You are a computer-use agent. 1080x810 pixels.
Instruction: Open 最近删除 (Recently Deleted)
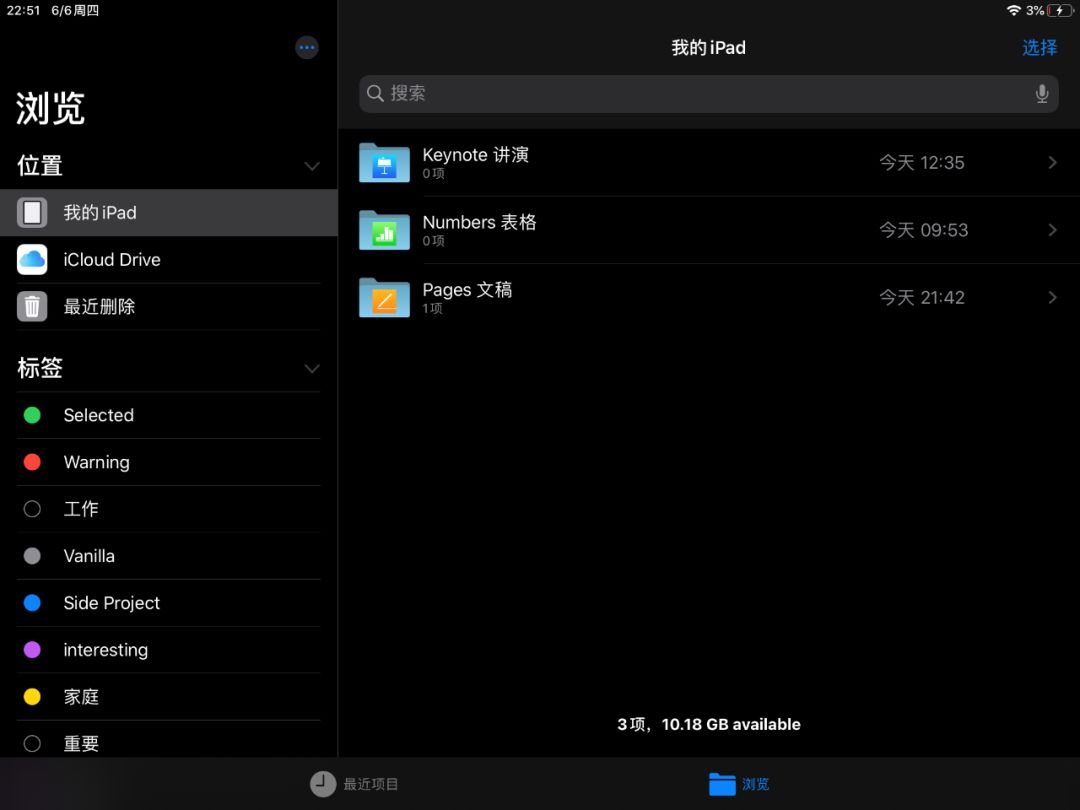click(103, 306)
